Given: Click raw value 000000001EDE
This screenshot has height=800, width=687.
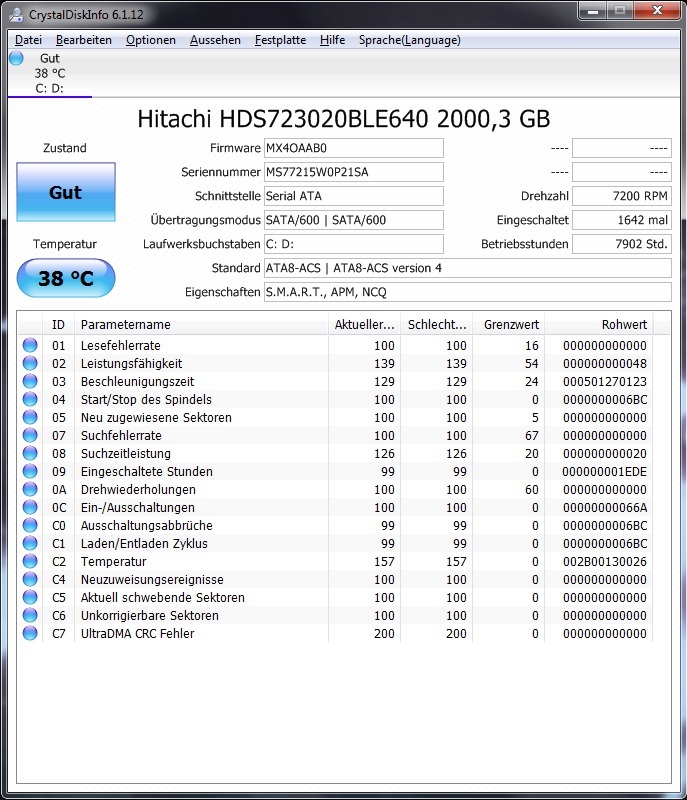Looking at the screenshot, I should tap(604, 471).
